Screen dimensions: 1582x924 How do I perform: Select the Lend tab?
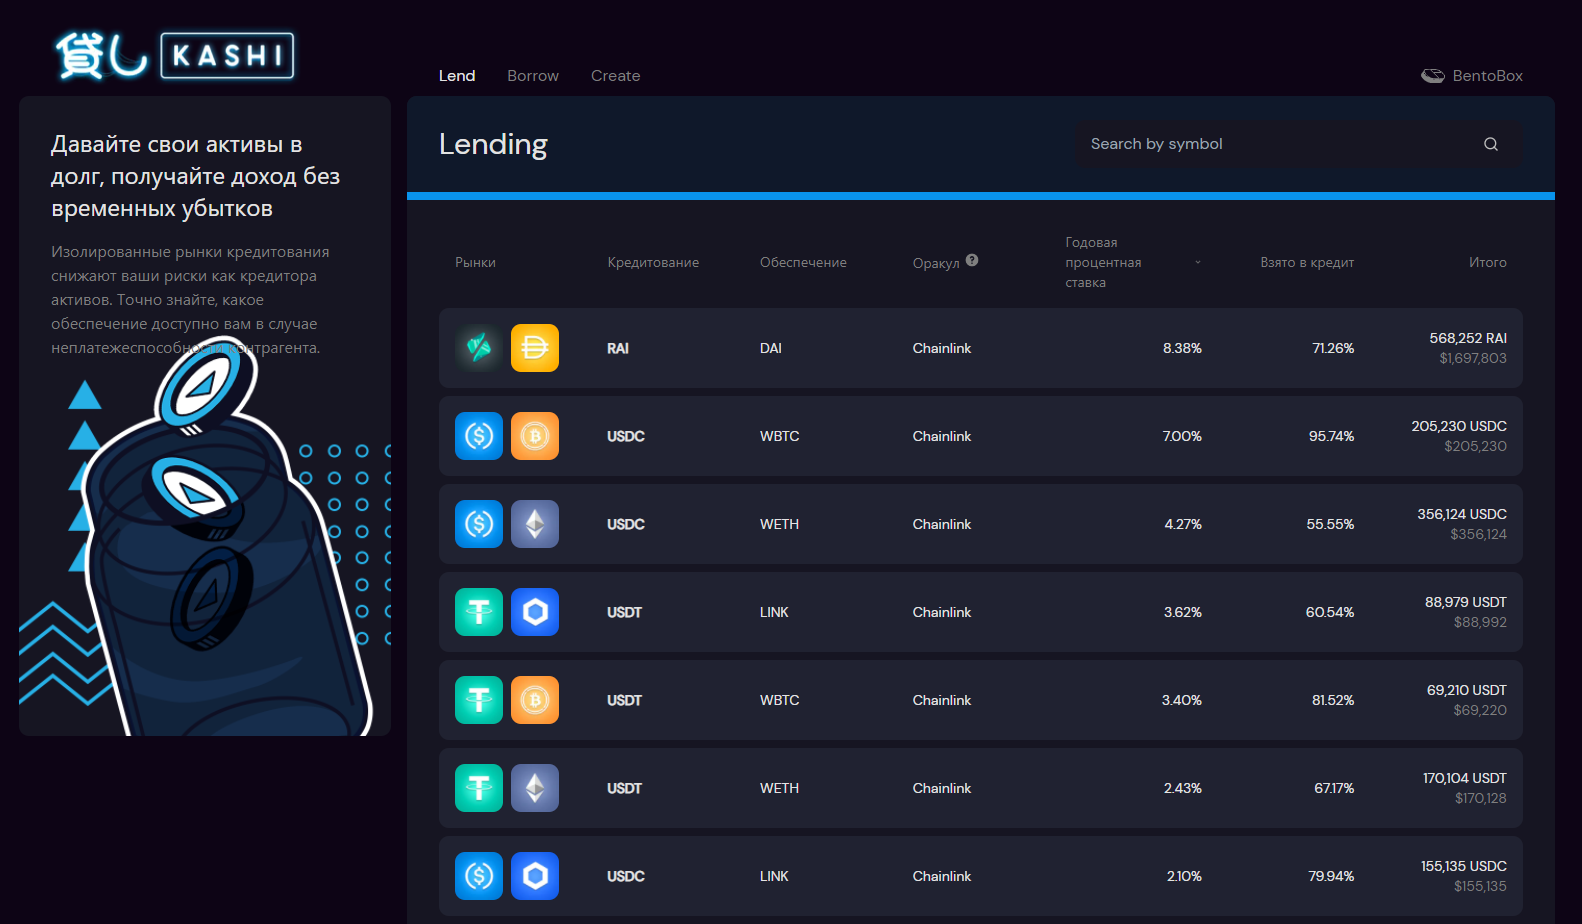pos(457,76)
